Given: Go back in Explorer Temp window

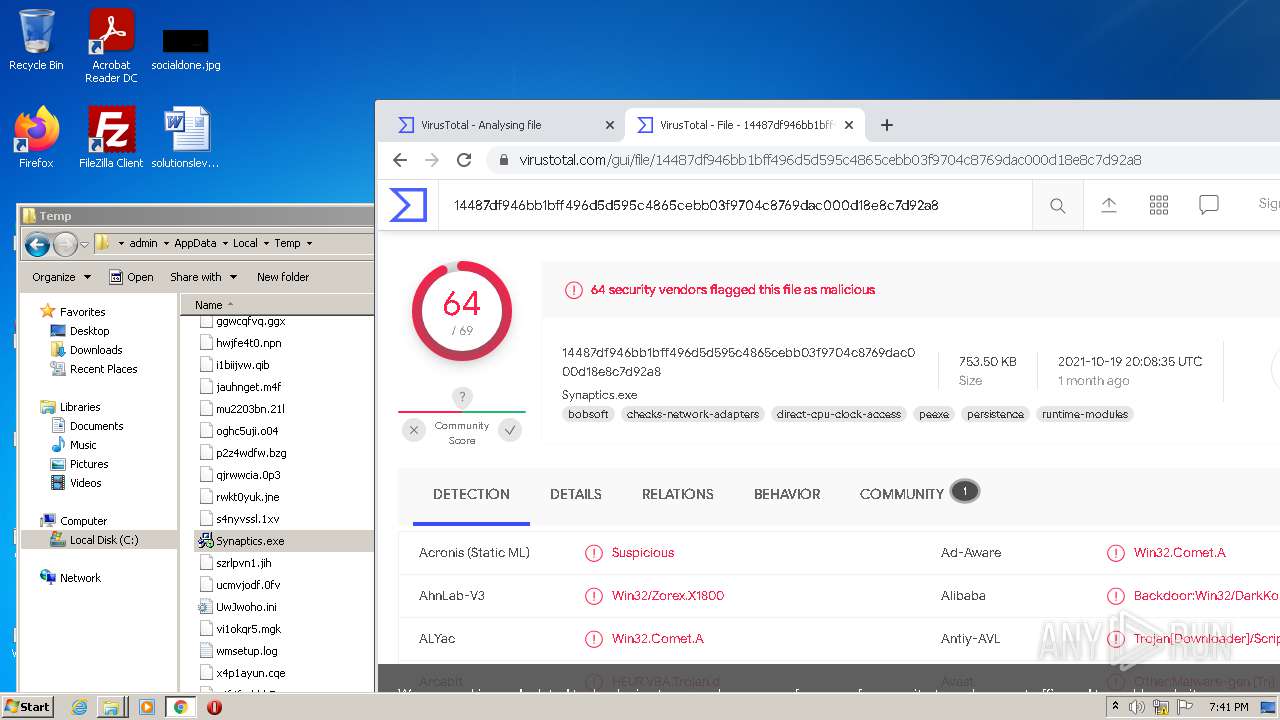Looking at the screenshot, I should click(37, 244).
